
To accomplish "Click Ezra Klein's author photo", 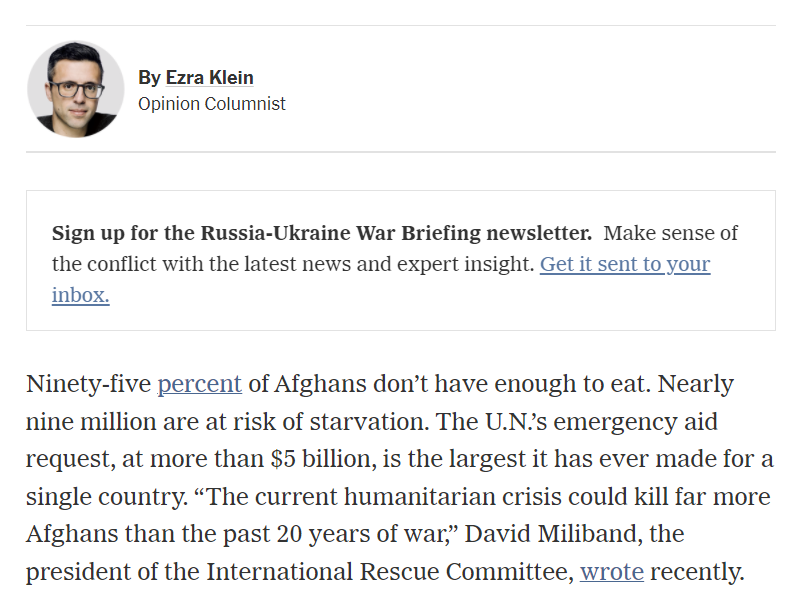I will [x=76, y=89].
